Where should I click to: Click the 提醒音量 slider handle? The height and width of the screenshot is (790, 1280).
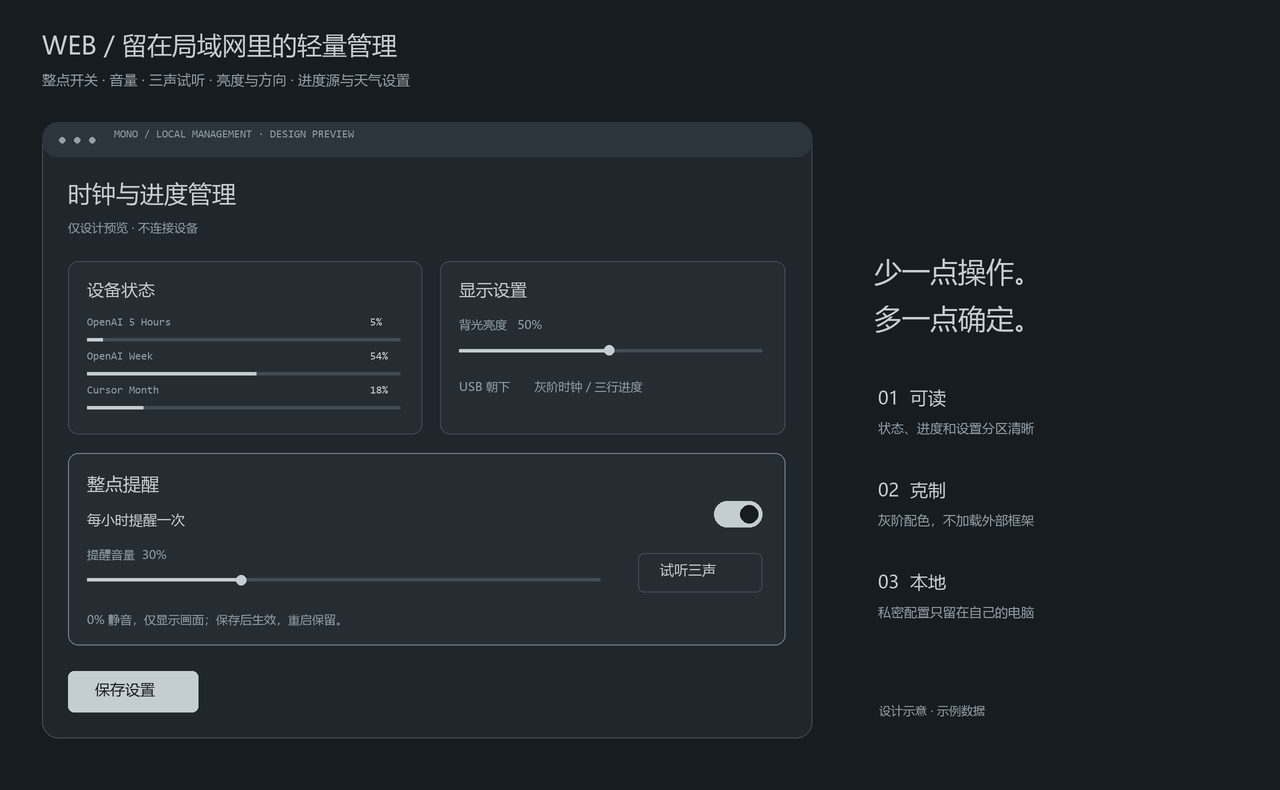(x=241, y=580)
